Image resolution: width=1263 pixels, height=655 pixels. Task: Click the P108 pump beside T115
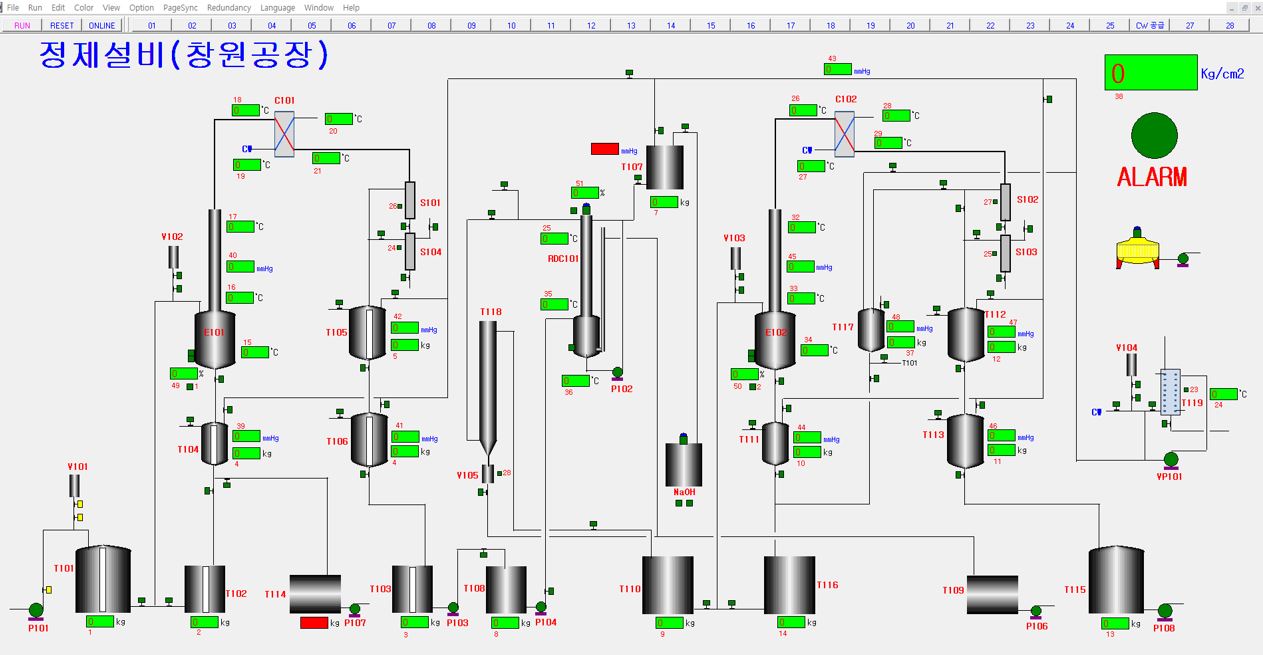(1163, 610)
